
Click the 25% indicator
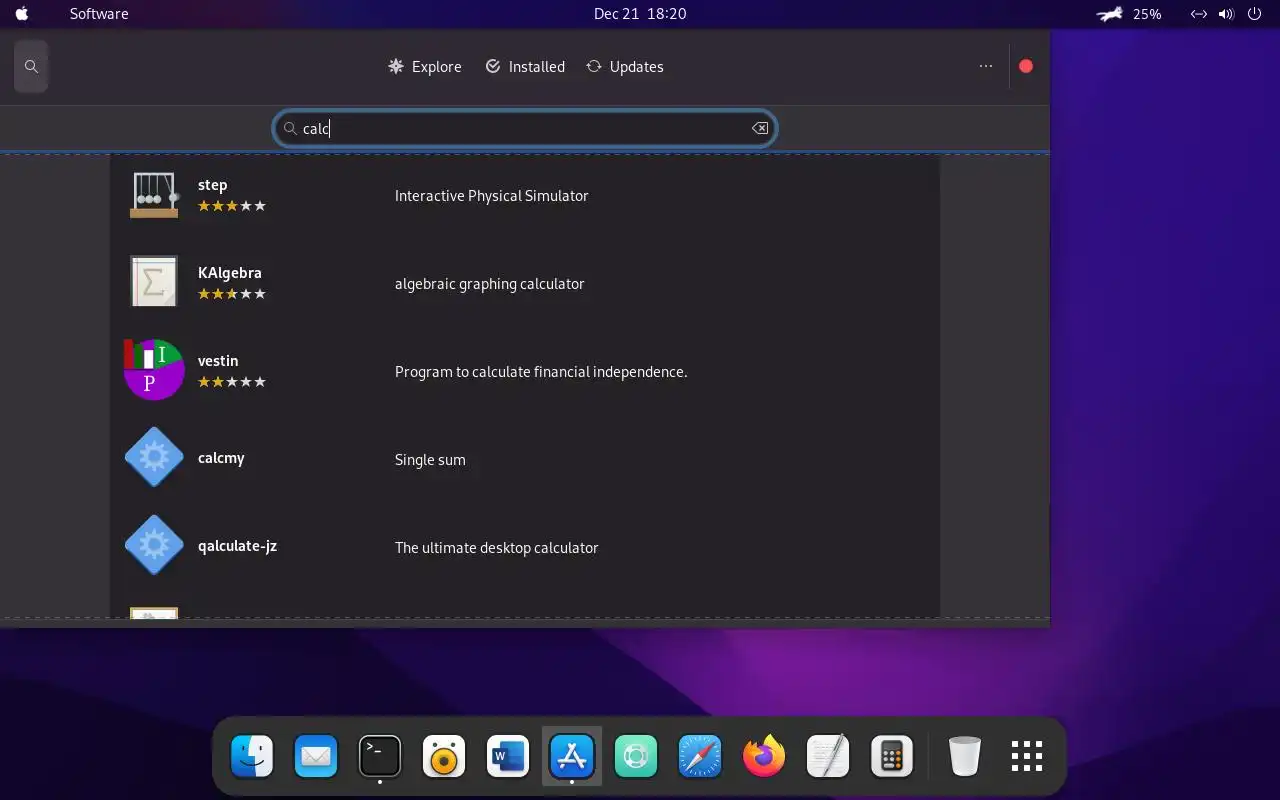1147,14
